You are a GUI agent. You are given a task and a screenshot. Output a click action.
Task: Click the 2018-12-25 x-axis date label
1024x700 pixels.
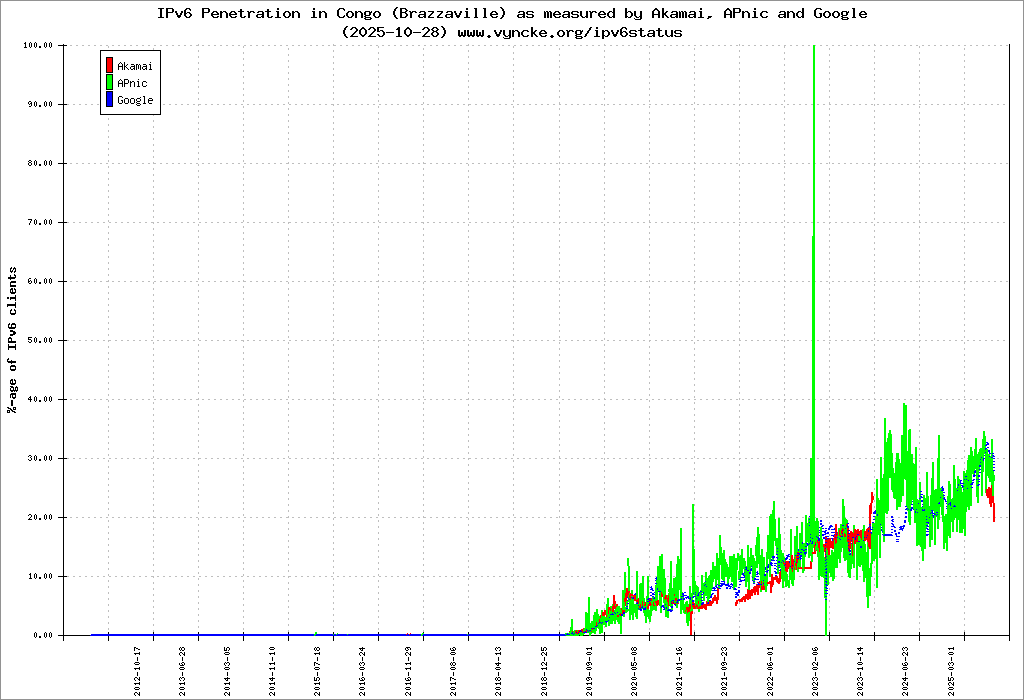click(545, 668)
